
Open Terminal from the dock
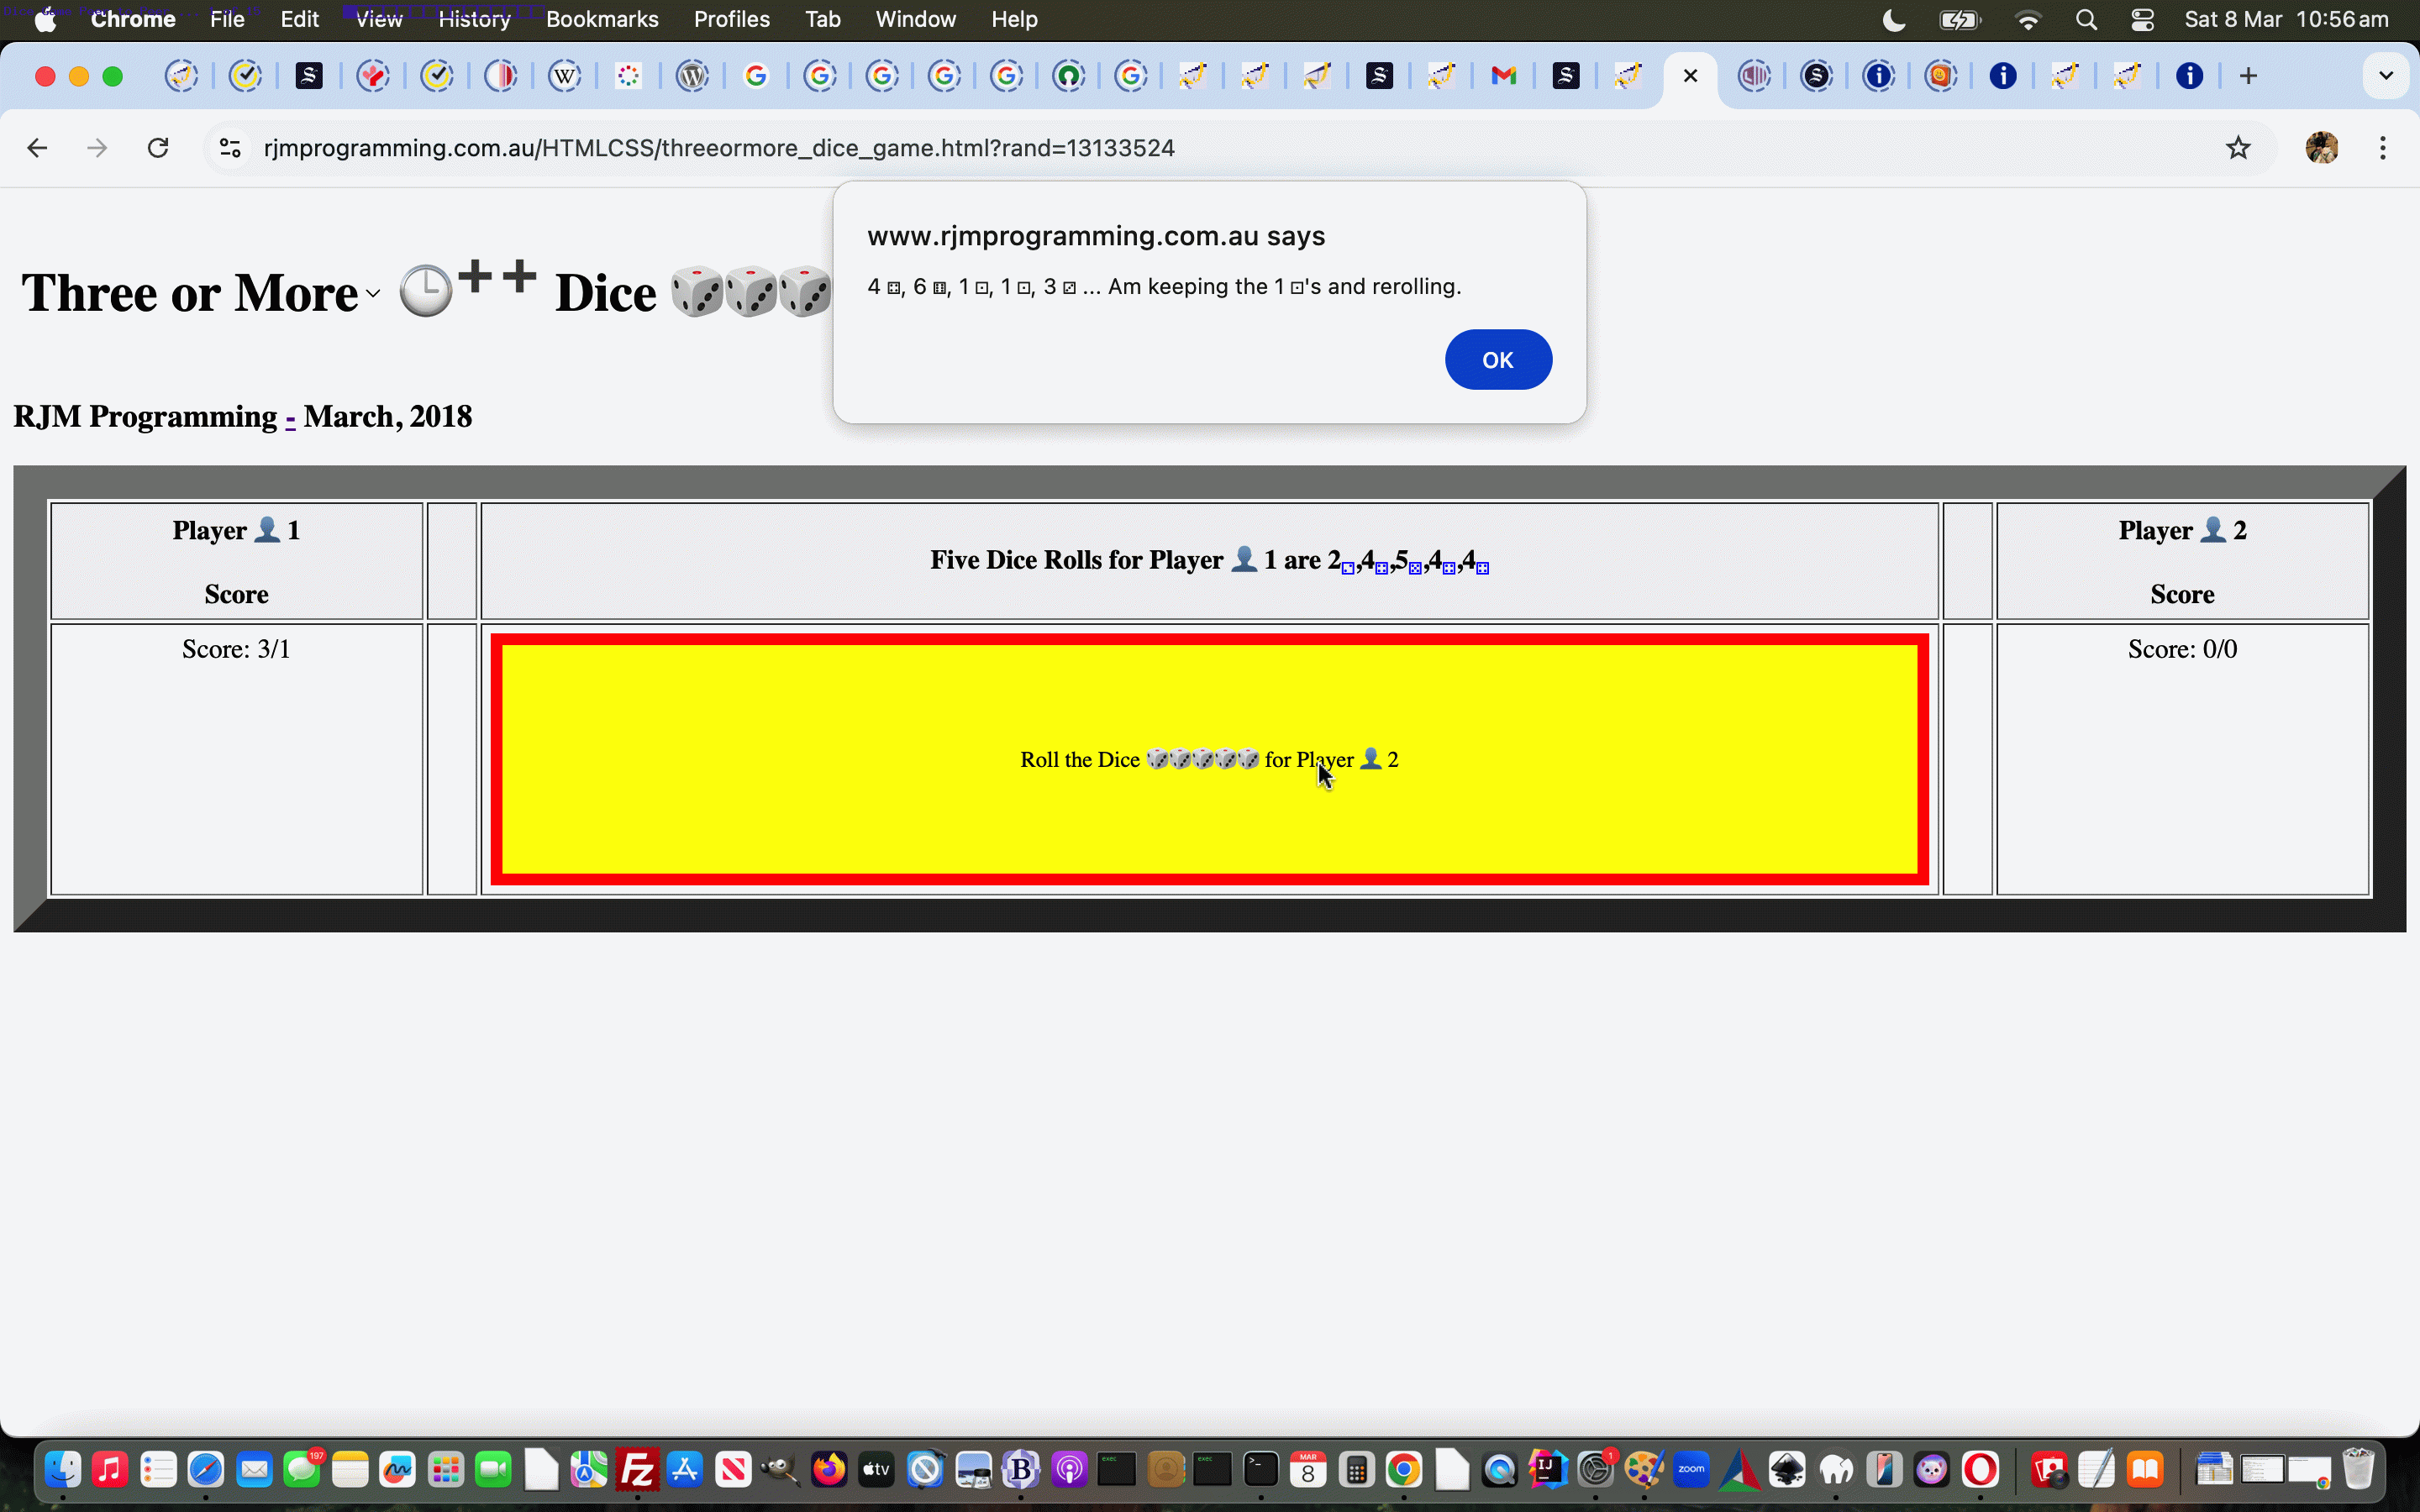pos(1260,1470)
